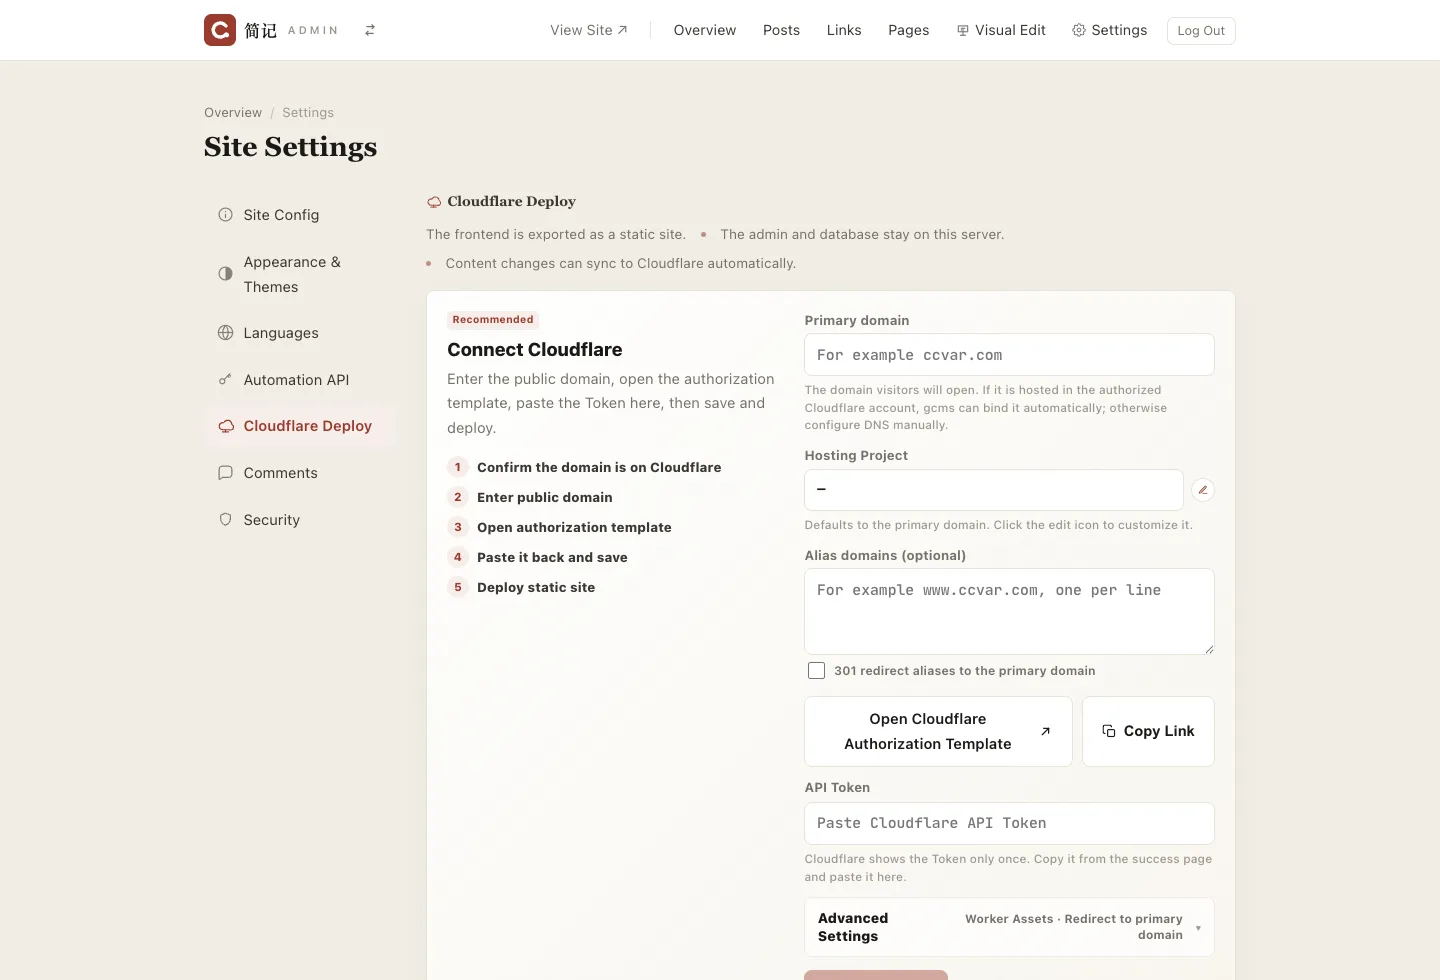Click the Visual Edit monitor icon
This screenshot has height=980, width=1440.
coord(963,30)
